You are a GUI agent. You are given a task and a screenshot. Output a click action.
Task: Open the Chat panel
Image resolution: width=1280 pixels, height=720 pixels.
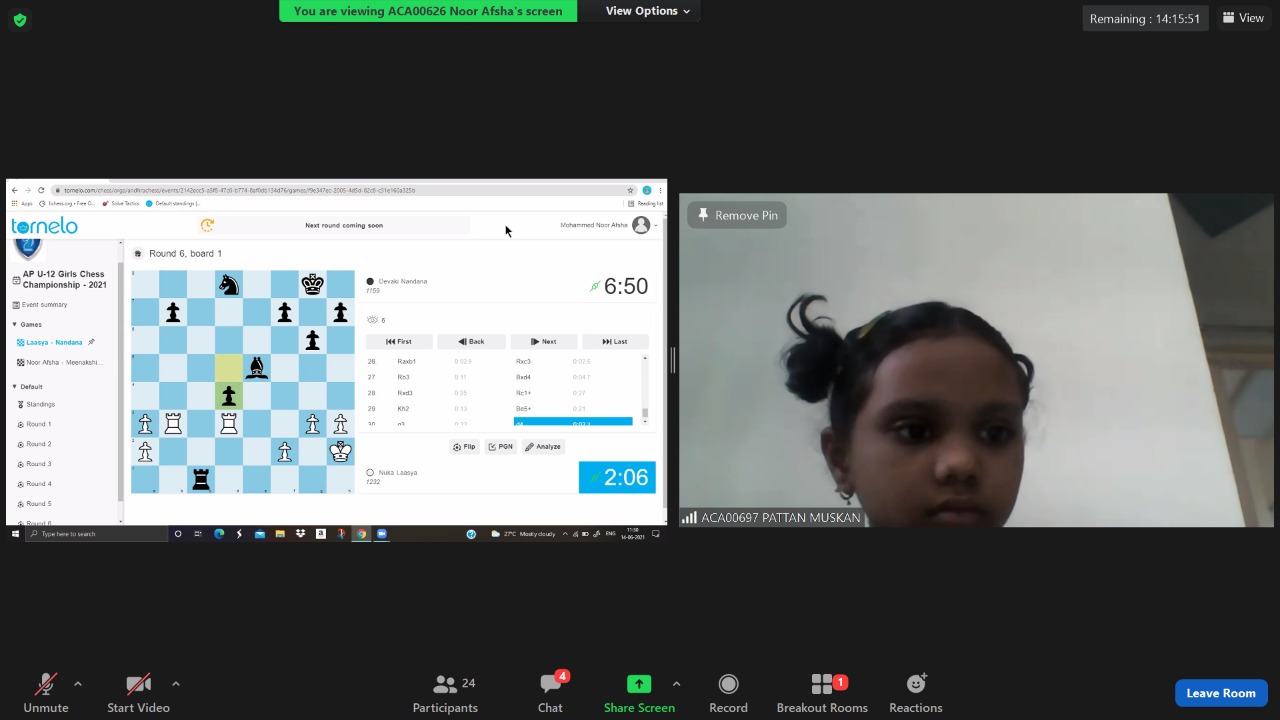pos(550,693)
